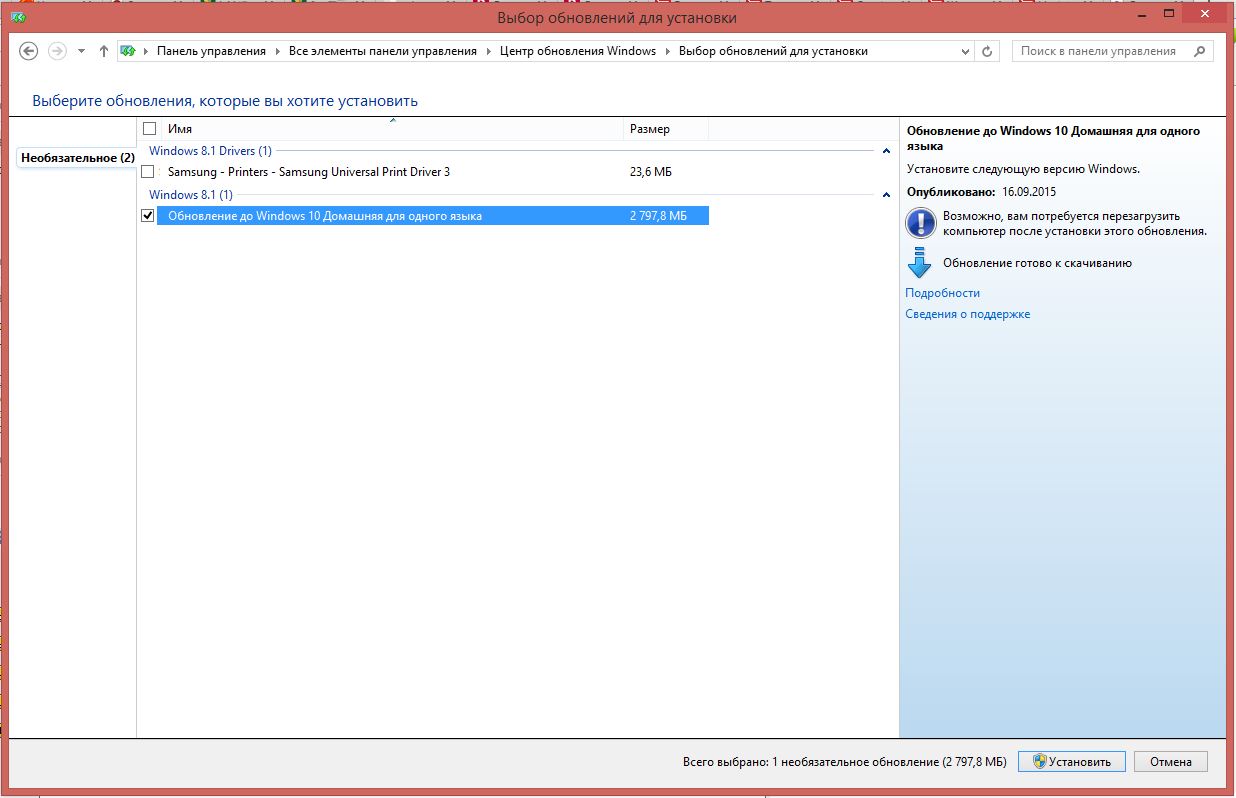Click the Выберите обновления heading text
The image size is (1236, 798).
(225, 101)
